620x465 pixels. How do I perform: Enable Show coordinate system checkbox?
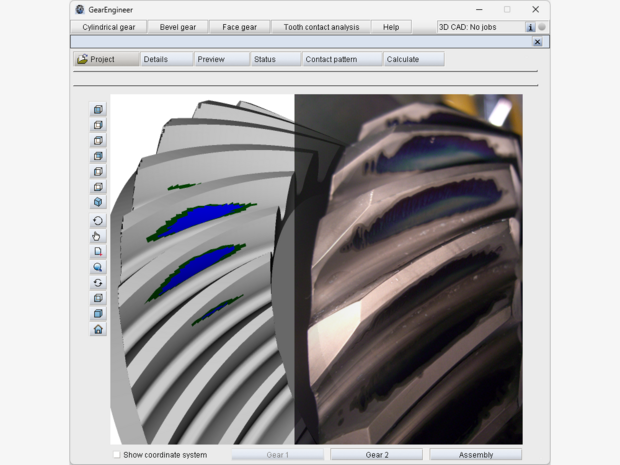[117, 455]
